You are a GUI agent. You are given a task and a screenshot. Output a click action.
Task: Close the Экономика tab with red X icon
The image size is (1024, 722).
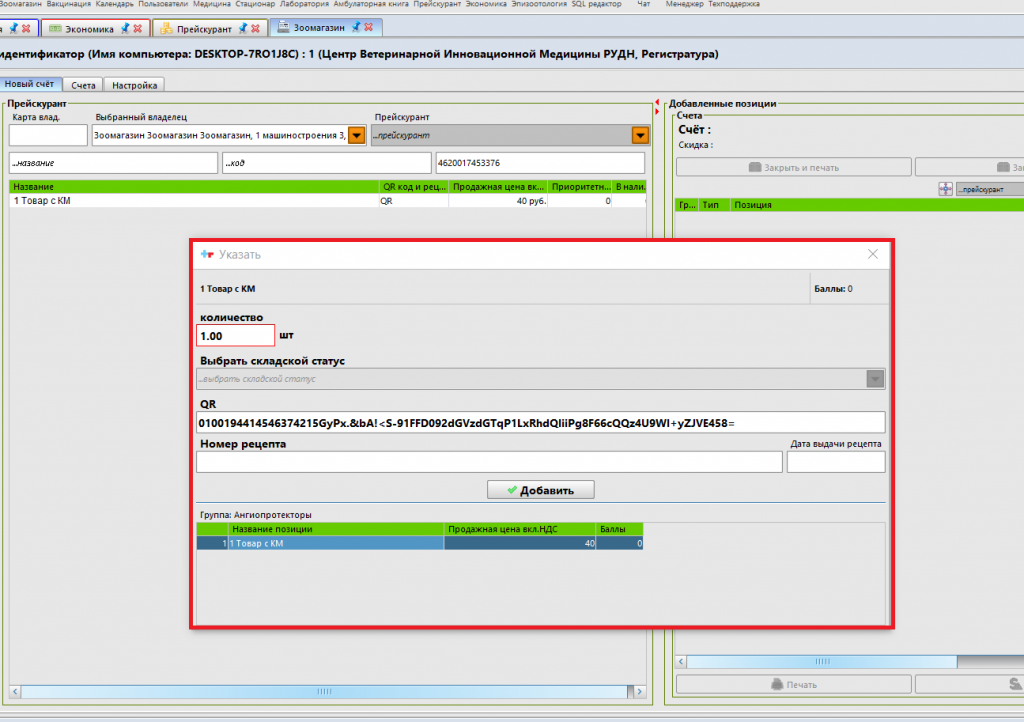[x=137, y=28]
